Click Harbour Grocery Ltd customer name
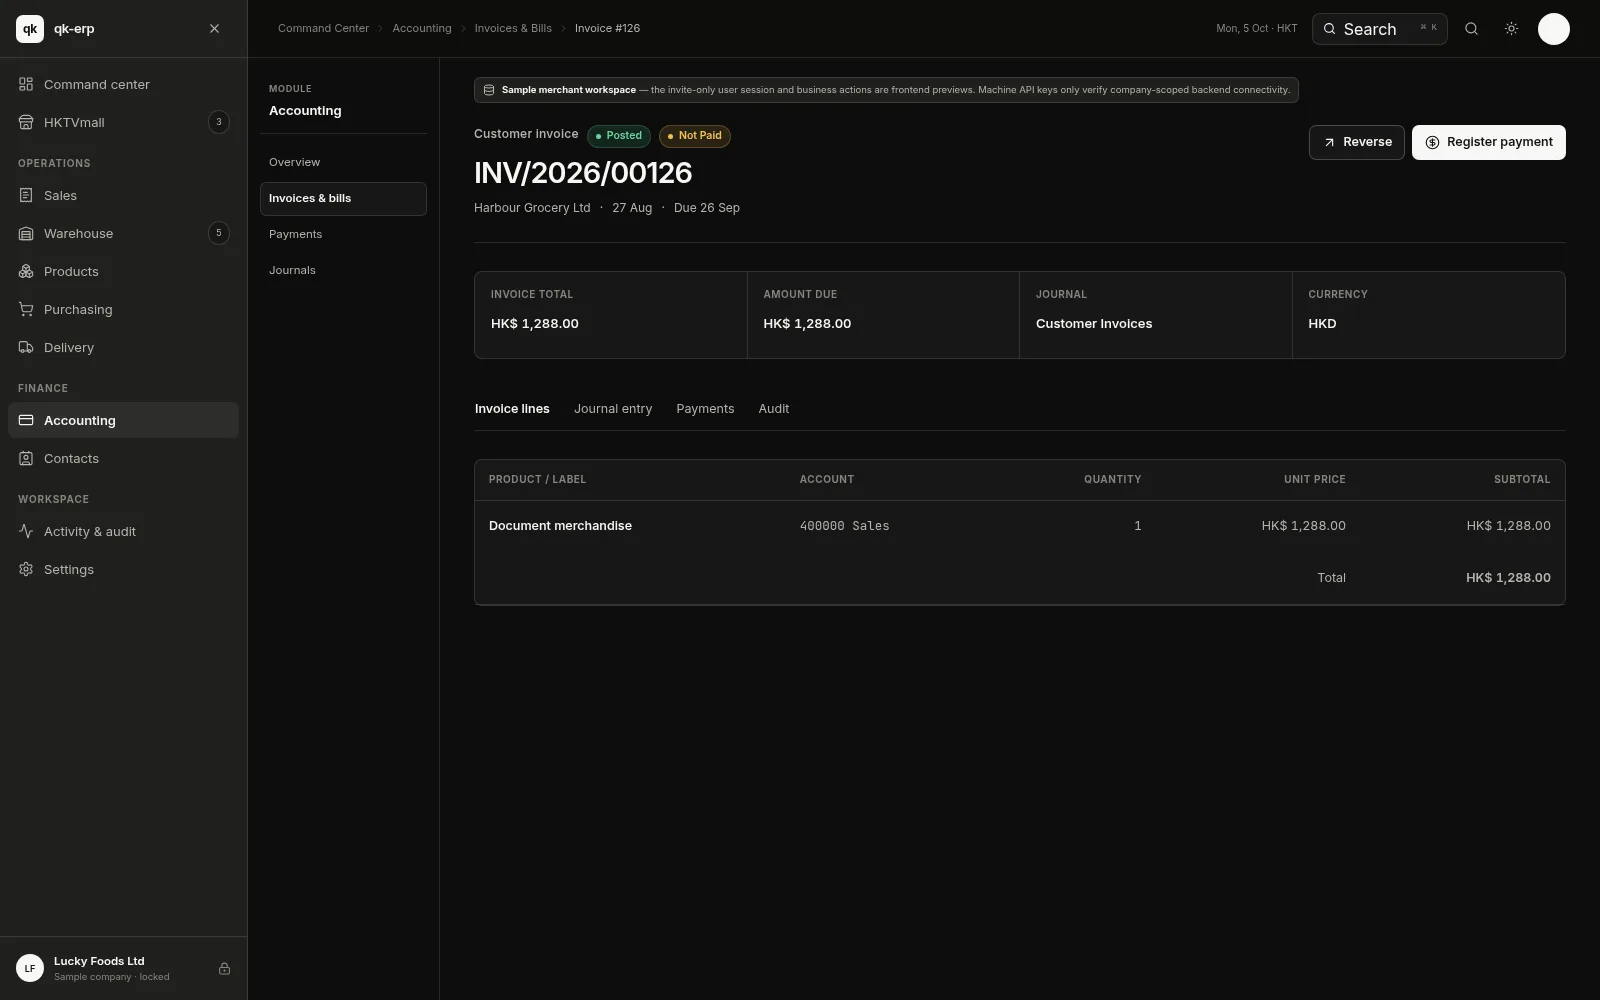 532,208
